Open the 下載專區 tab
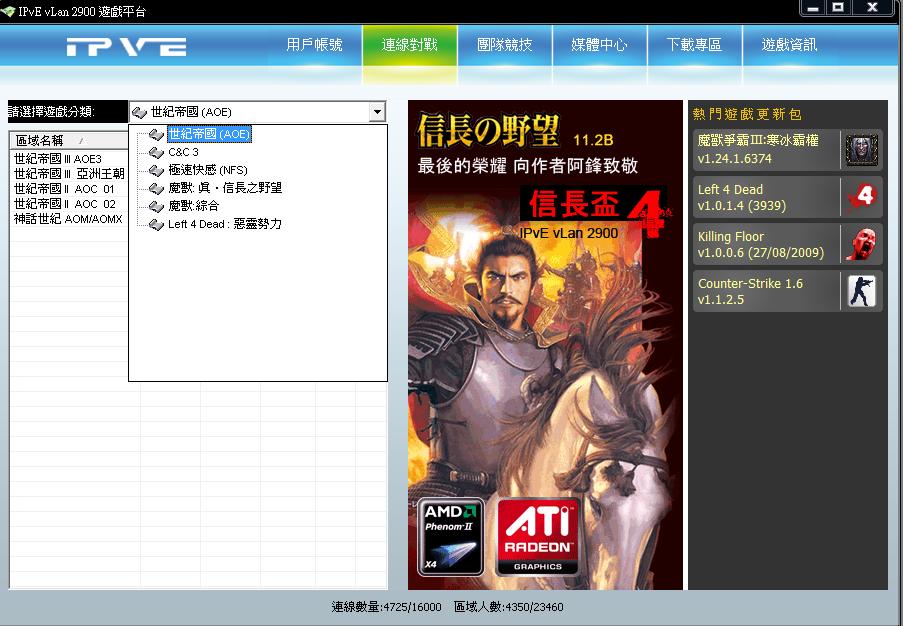903x626 pixels. (x=695, y=45)
